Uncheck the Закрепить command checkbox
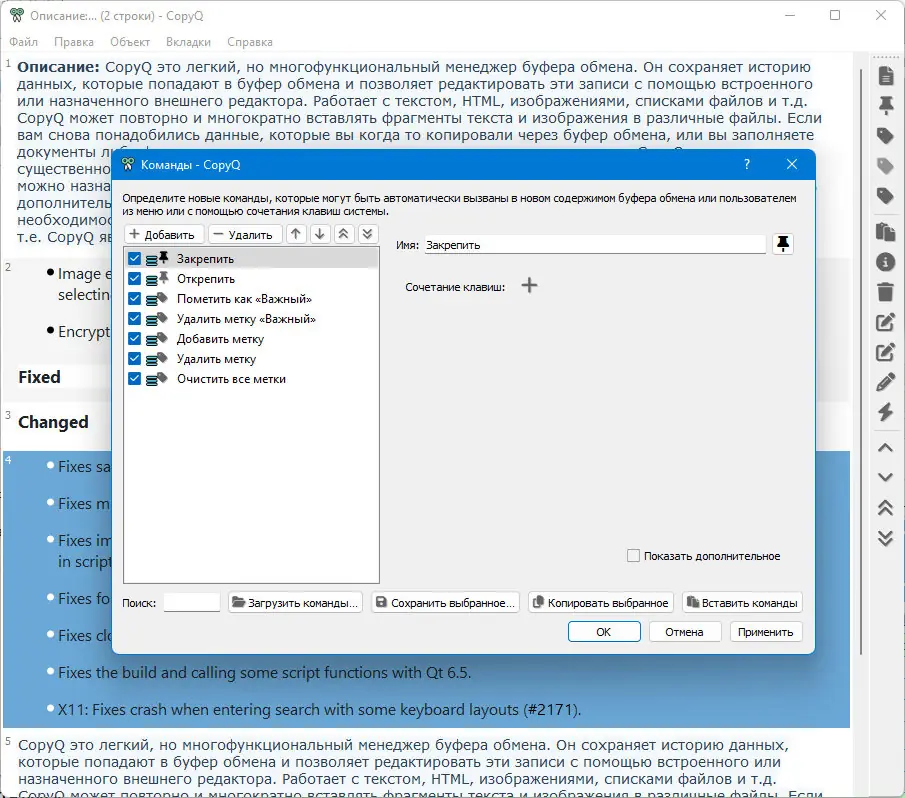Image resolution: width=905 pixels, height=798 pixels. pos(134,258)
